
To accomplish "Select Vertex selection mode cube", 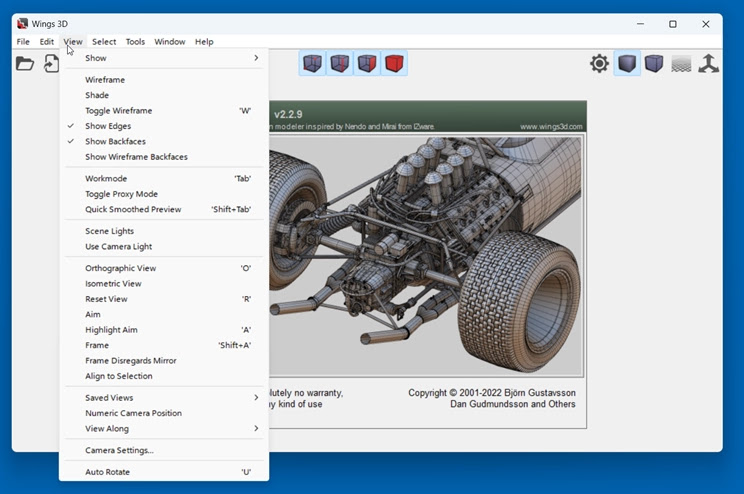I will click(312, 63).
